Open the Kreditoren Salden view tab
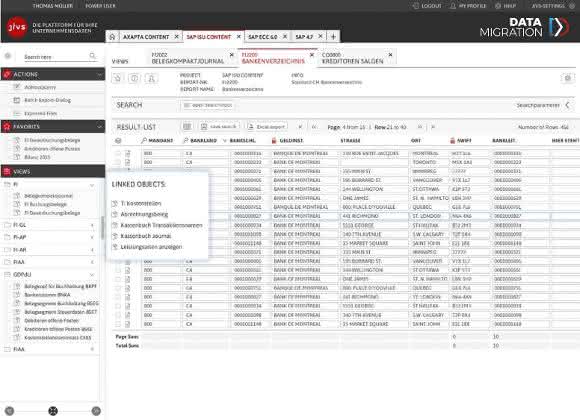This screenshot has width=580, height=420. pos(353,58)
